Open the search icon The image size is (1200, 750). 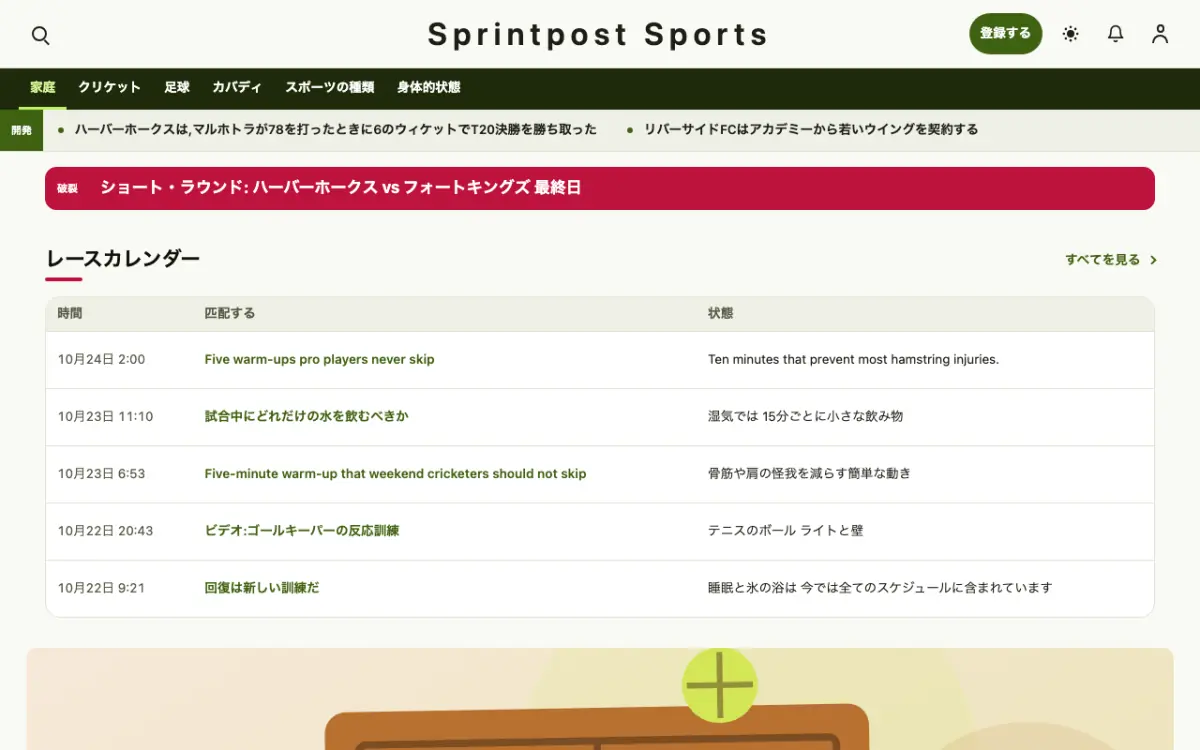pos(40,35)
